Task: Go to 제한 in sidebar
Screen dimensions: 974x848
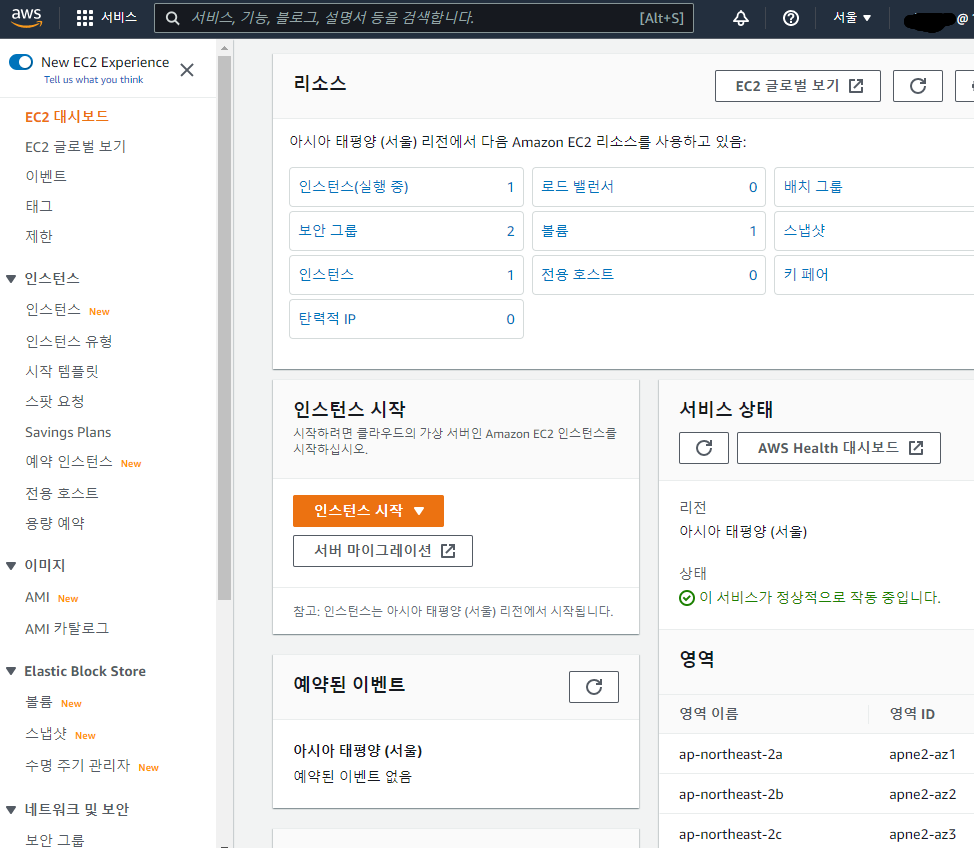Action: [39, 236]
